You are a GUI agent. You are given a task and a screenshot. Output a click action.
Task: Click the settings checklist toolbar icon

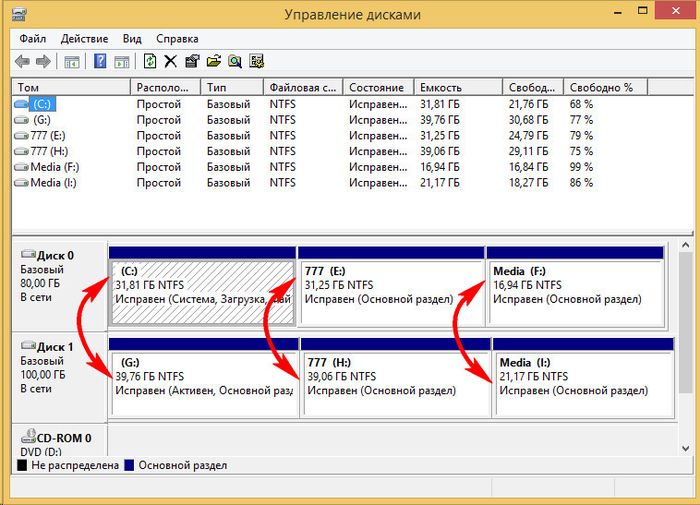click(x=257, y=61)
